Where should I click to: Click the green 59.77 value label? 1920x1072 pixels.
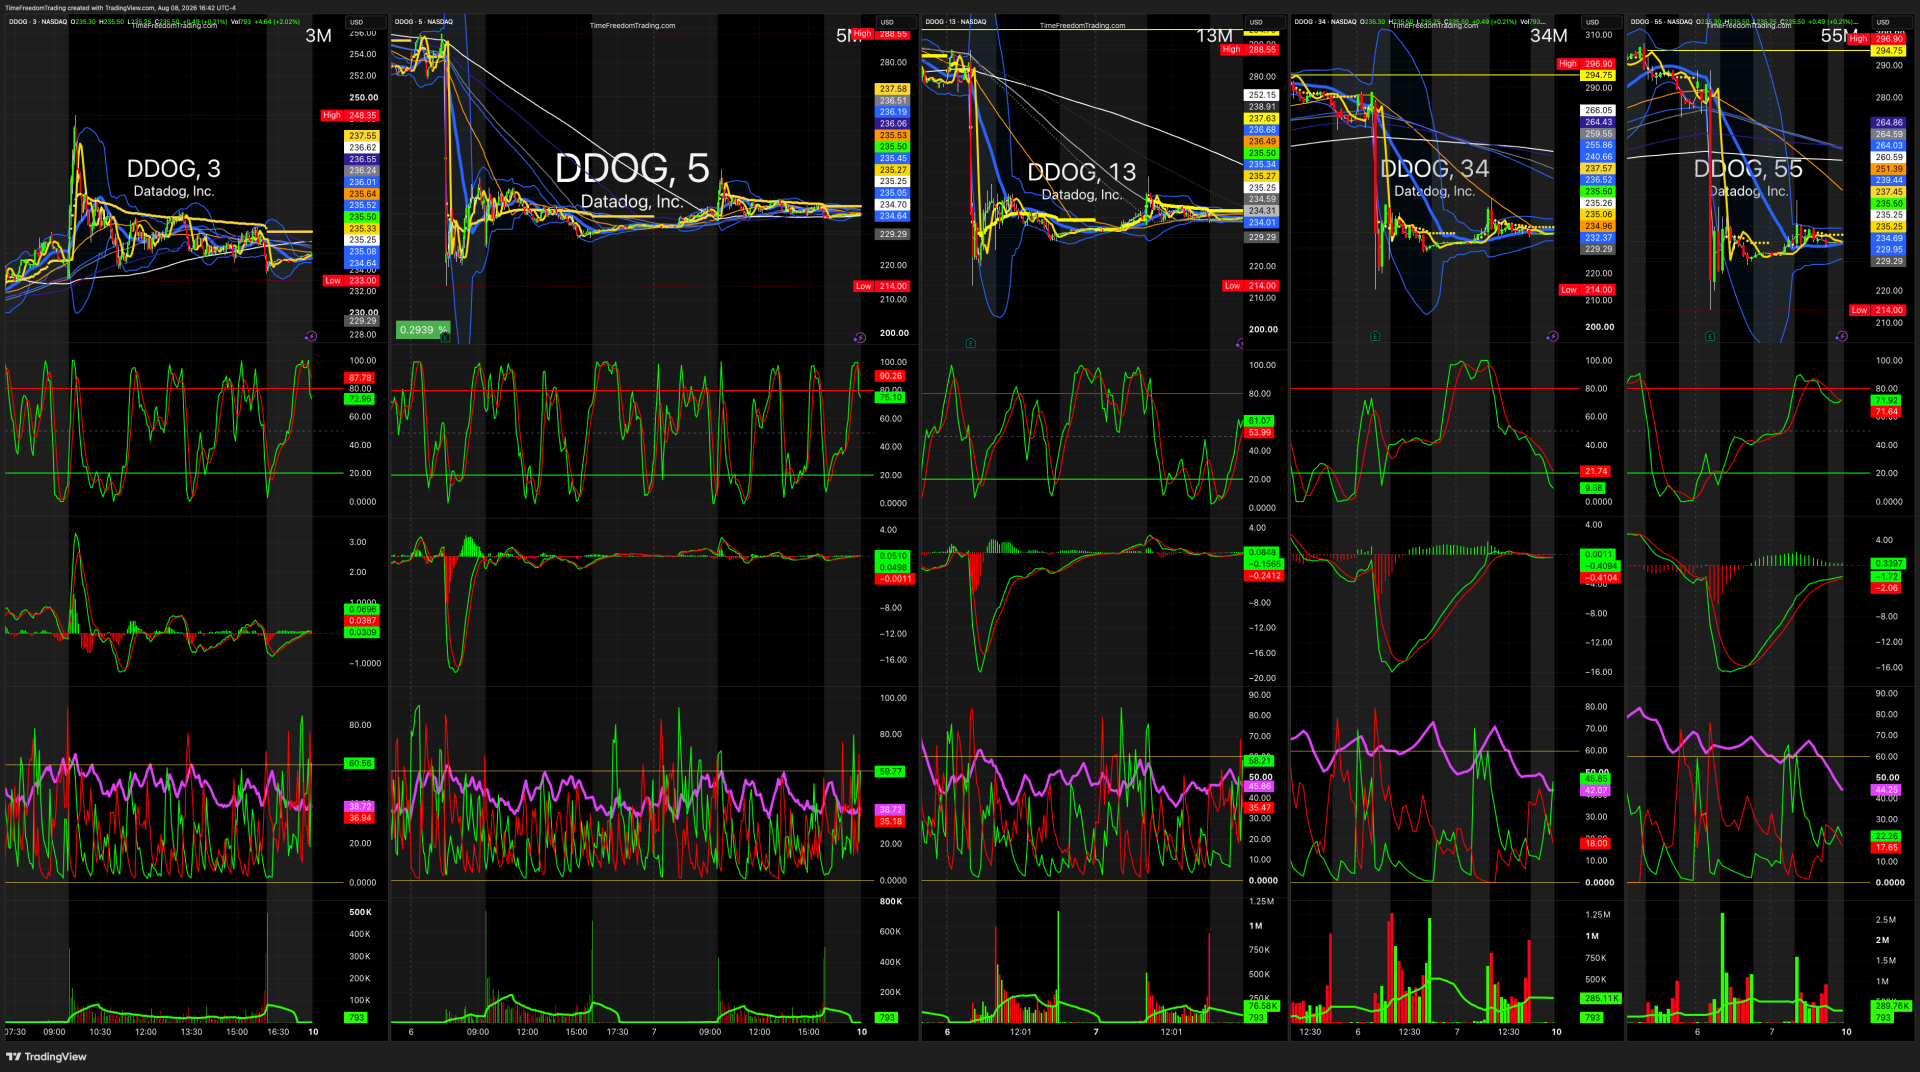pyautogui.click(x=890, y=771)
